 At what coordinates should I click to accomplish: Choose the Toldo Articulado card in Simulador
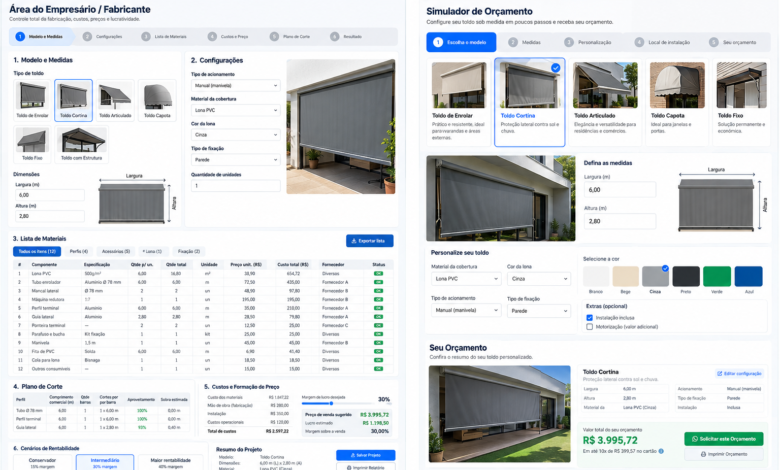tap(605, 102)
